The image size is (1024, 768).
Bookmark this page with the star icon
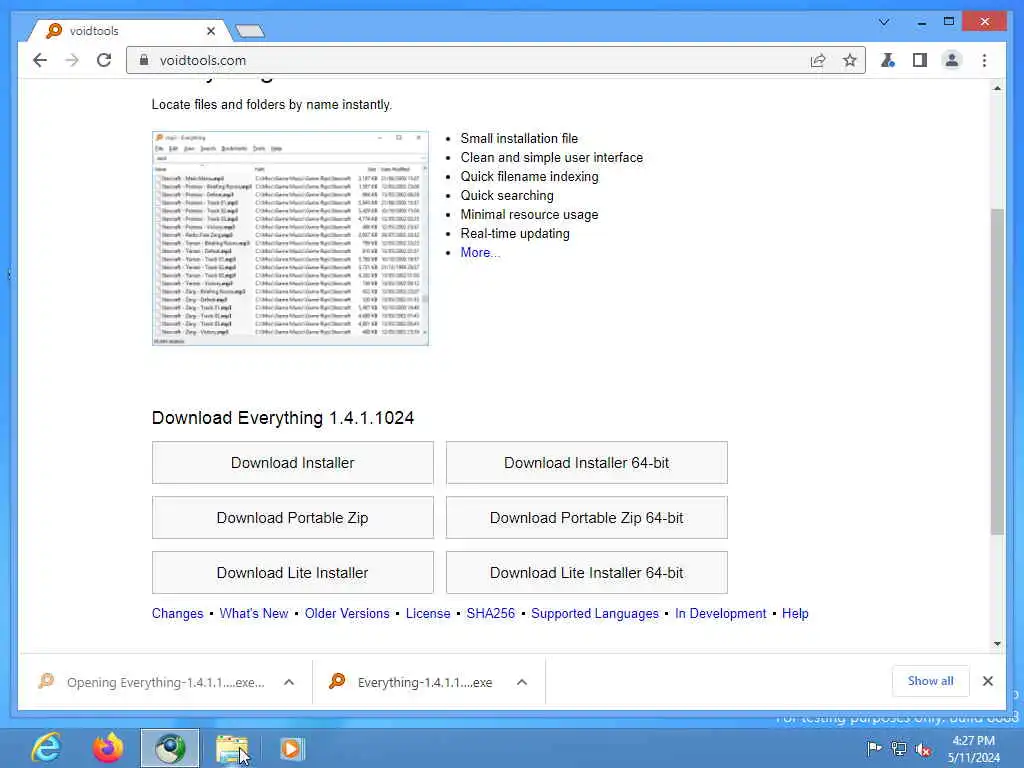pyautogui.click(x=849, y=60)
